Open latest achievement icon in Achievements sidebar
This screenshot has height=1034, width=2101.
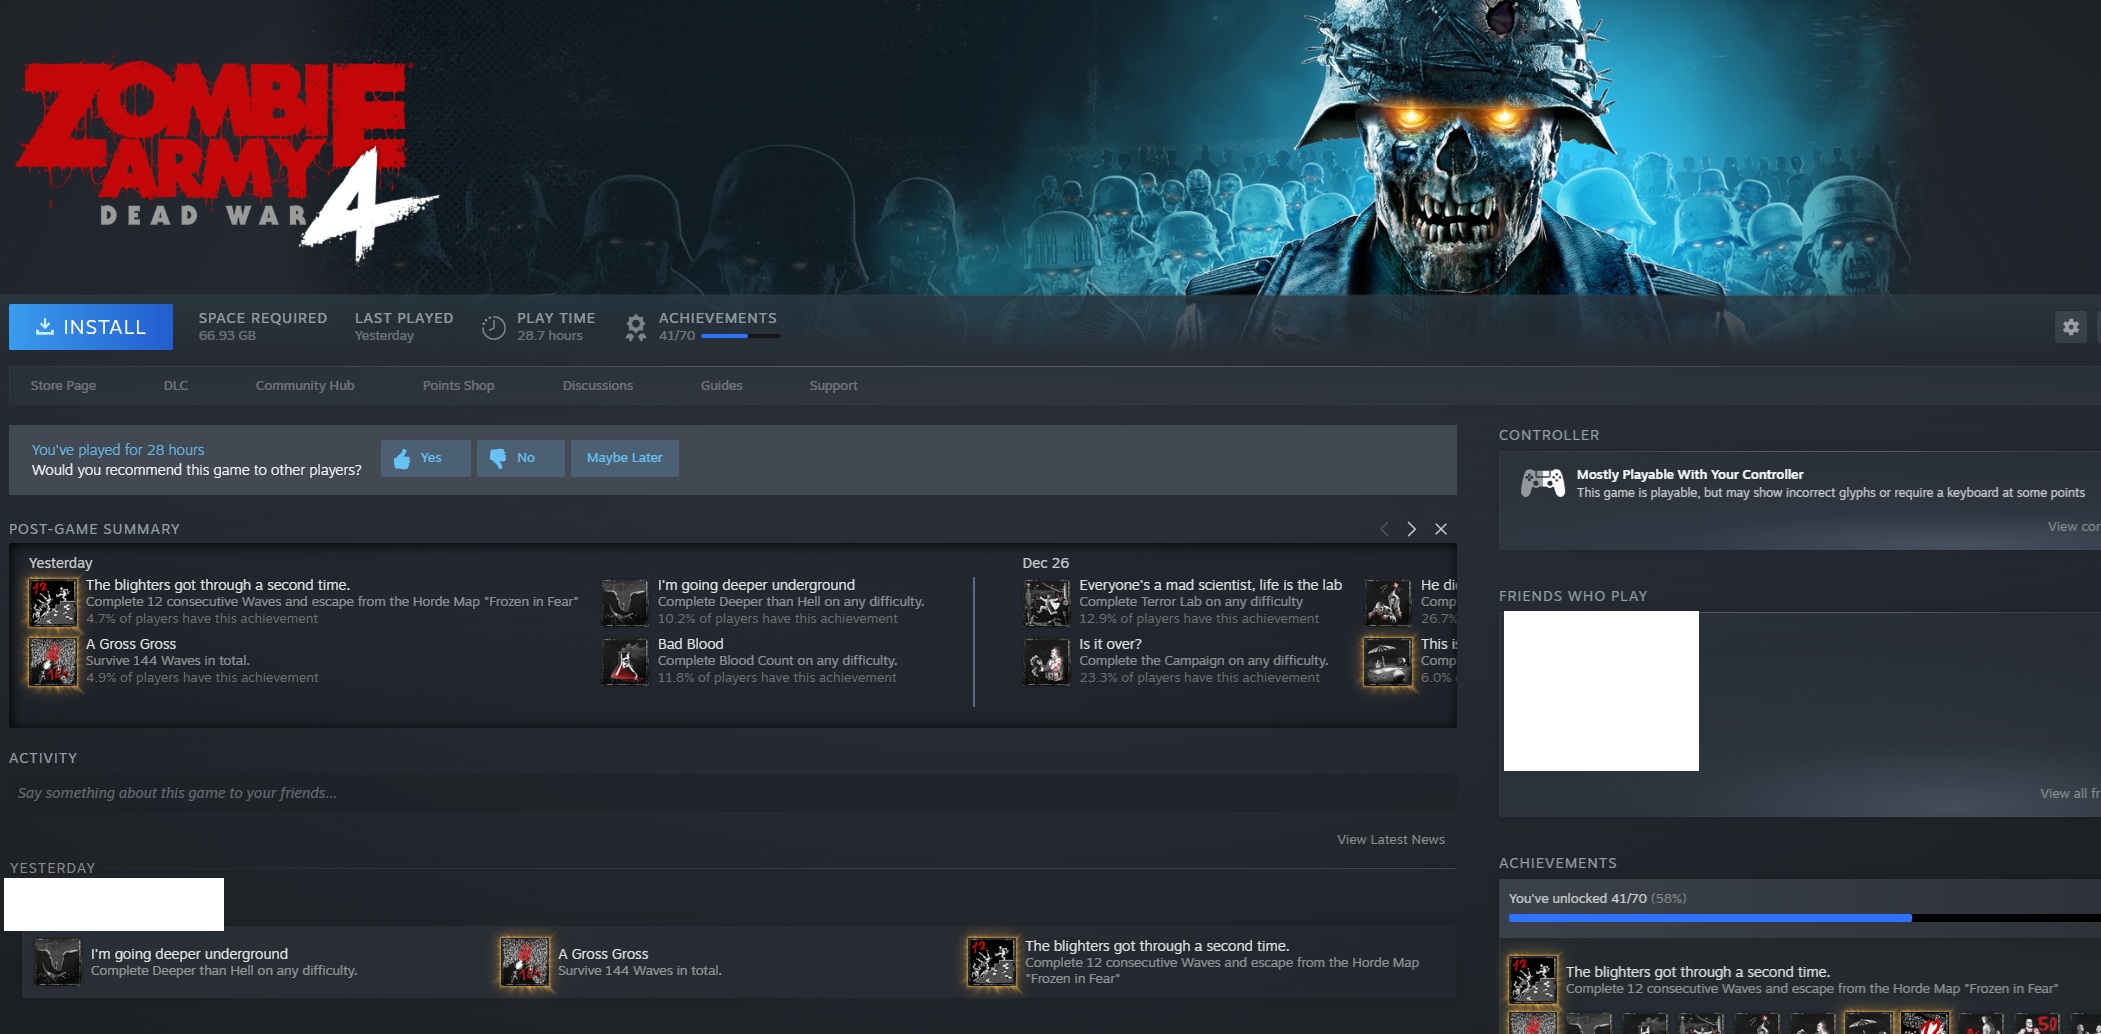1533,980
